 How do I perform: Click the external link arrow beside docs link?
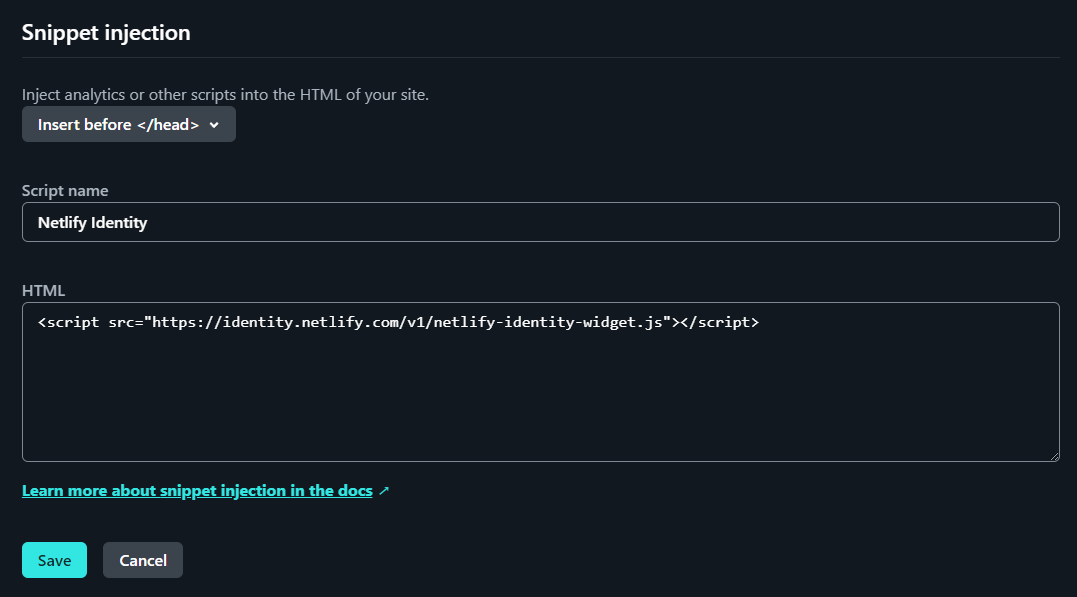(384, 490)
